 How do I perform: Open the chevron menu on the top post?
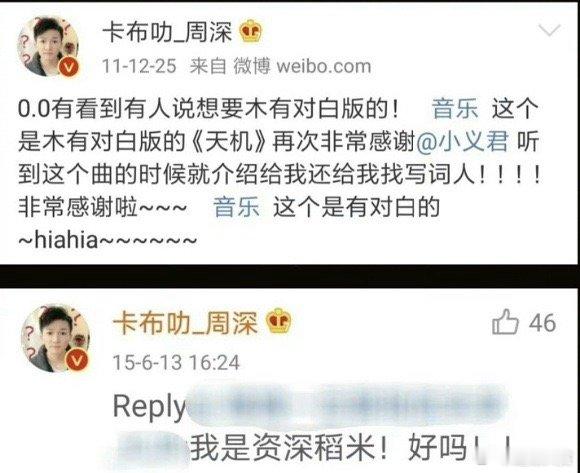pyautogui.click(x=549, y=30)
